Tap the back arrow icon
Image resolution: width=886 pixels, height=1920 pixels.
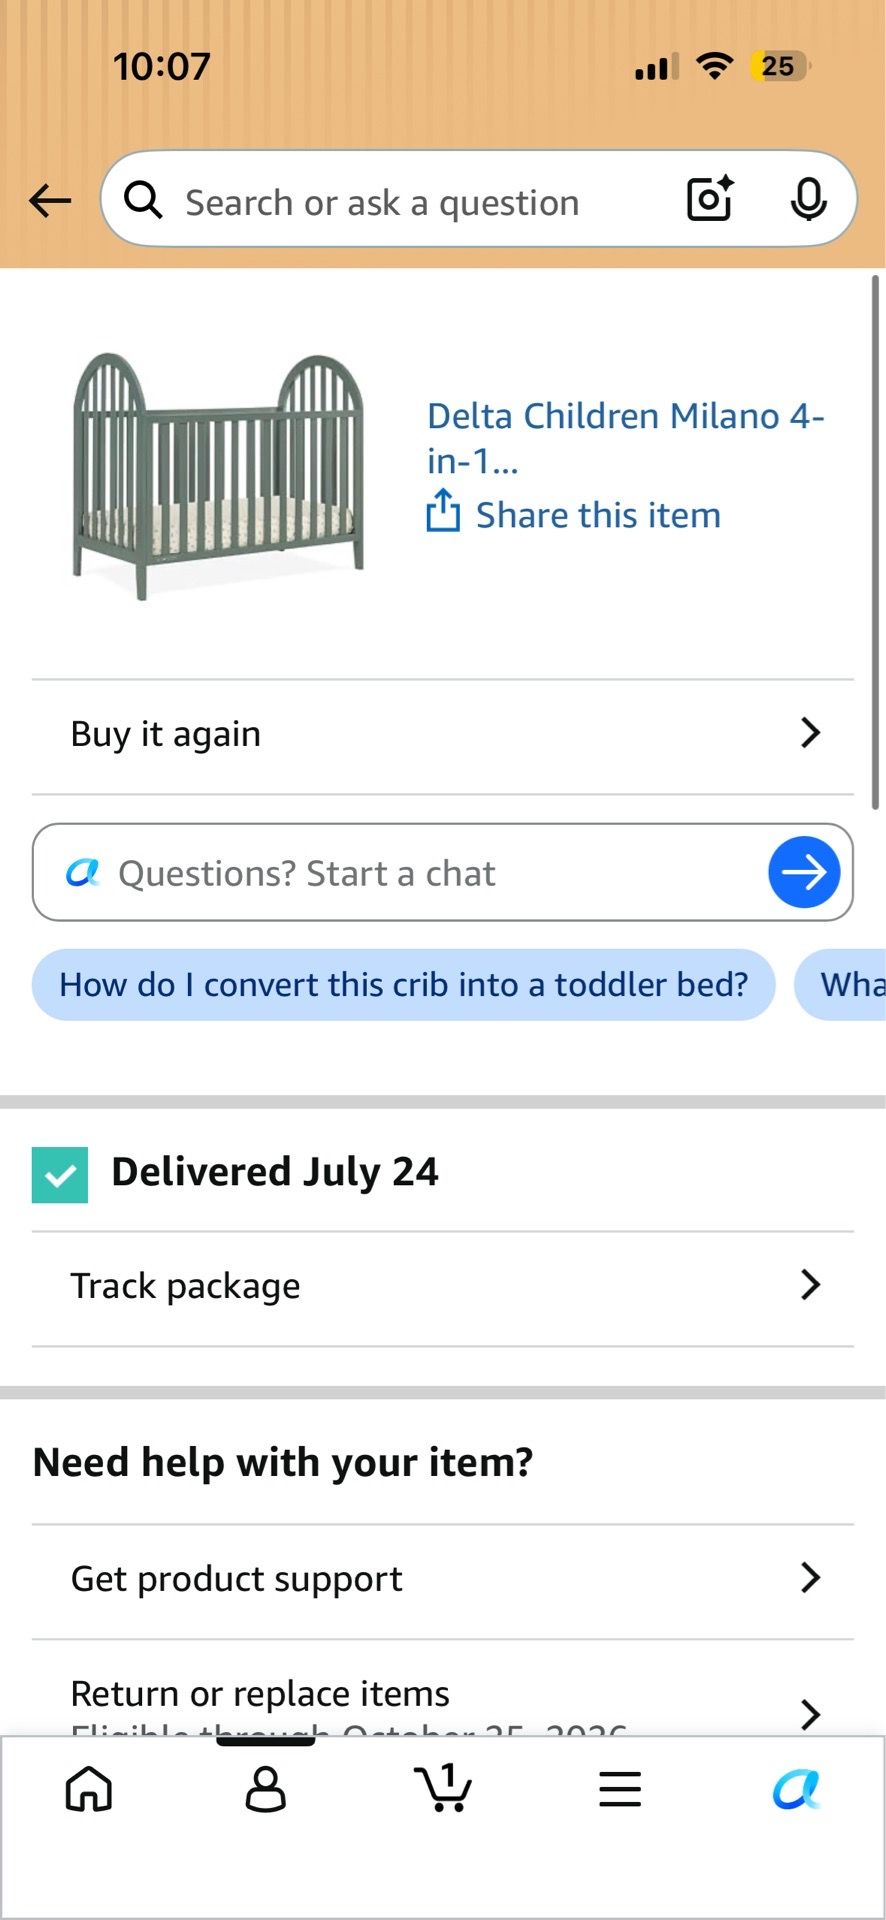pyautogui.click(x=50, y=201)
